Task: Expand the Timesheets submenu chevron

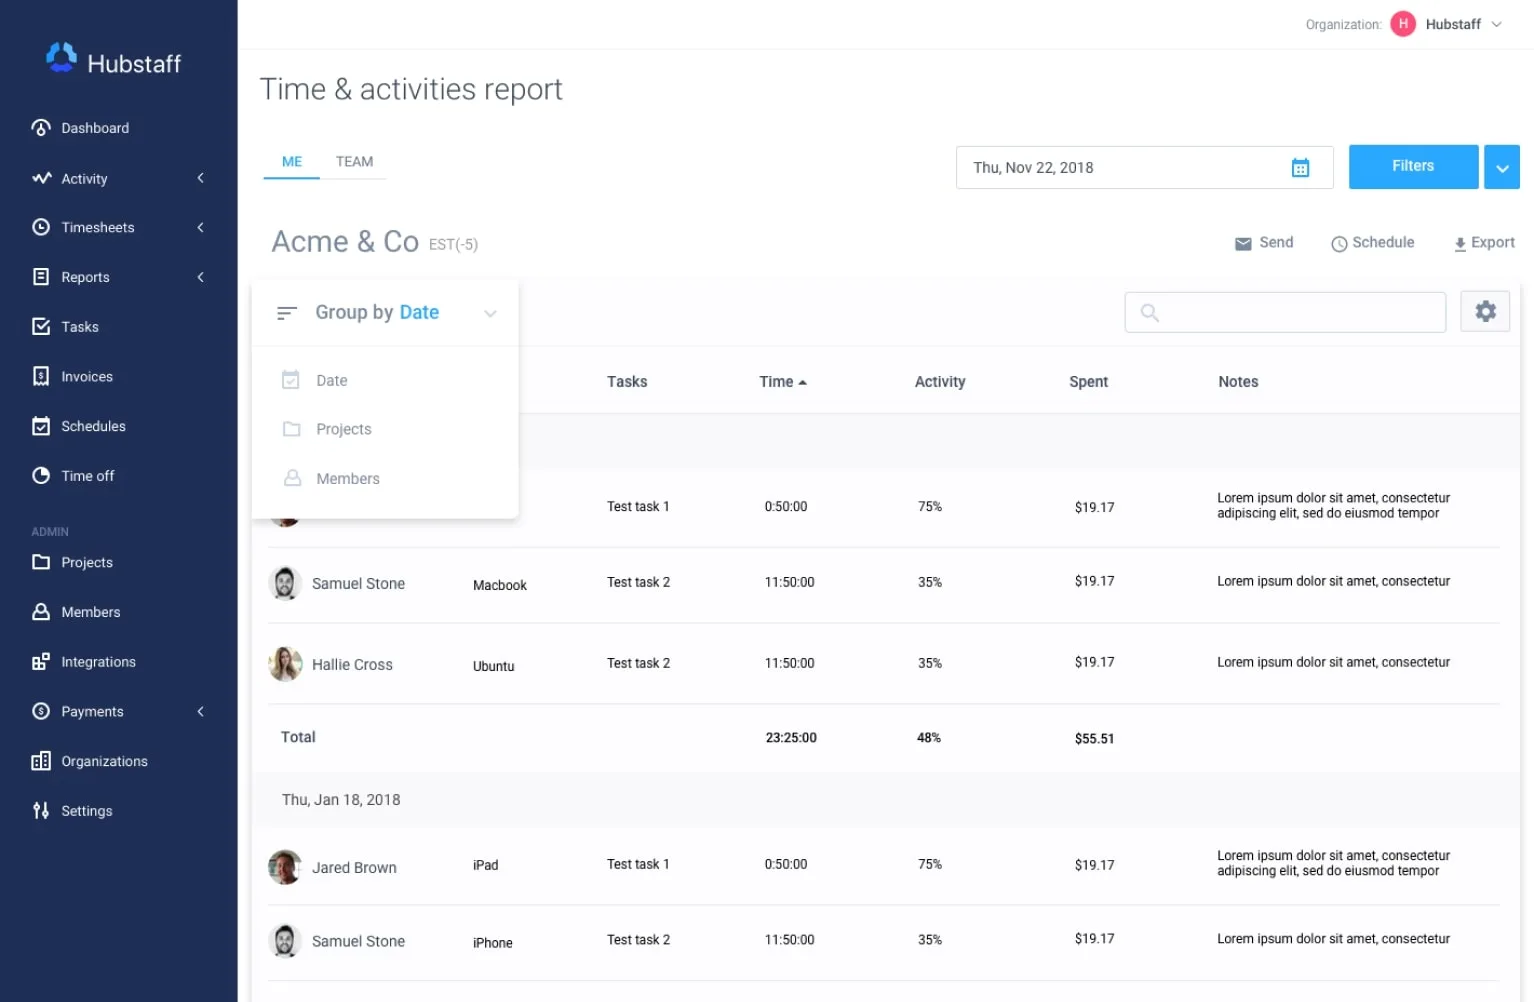Action: click(x=201, y=228)
